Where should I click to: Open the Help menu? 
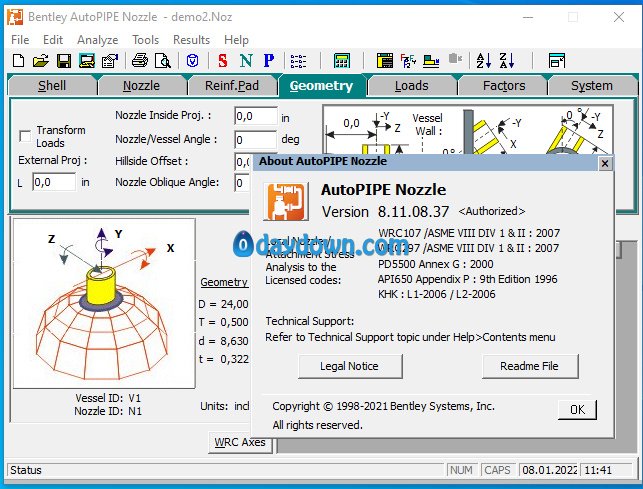click(236, 40)
